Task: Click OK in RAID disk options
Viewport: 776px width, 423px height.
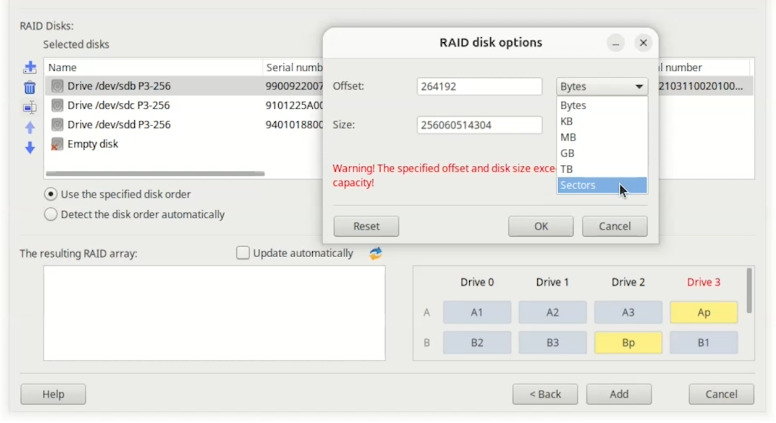Action: [541, 227]
